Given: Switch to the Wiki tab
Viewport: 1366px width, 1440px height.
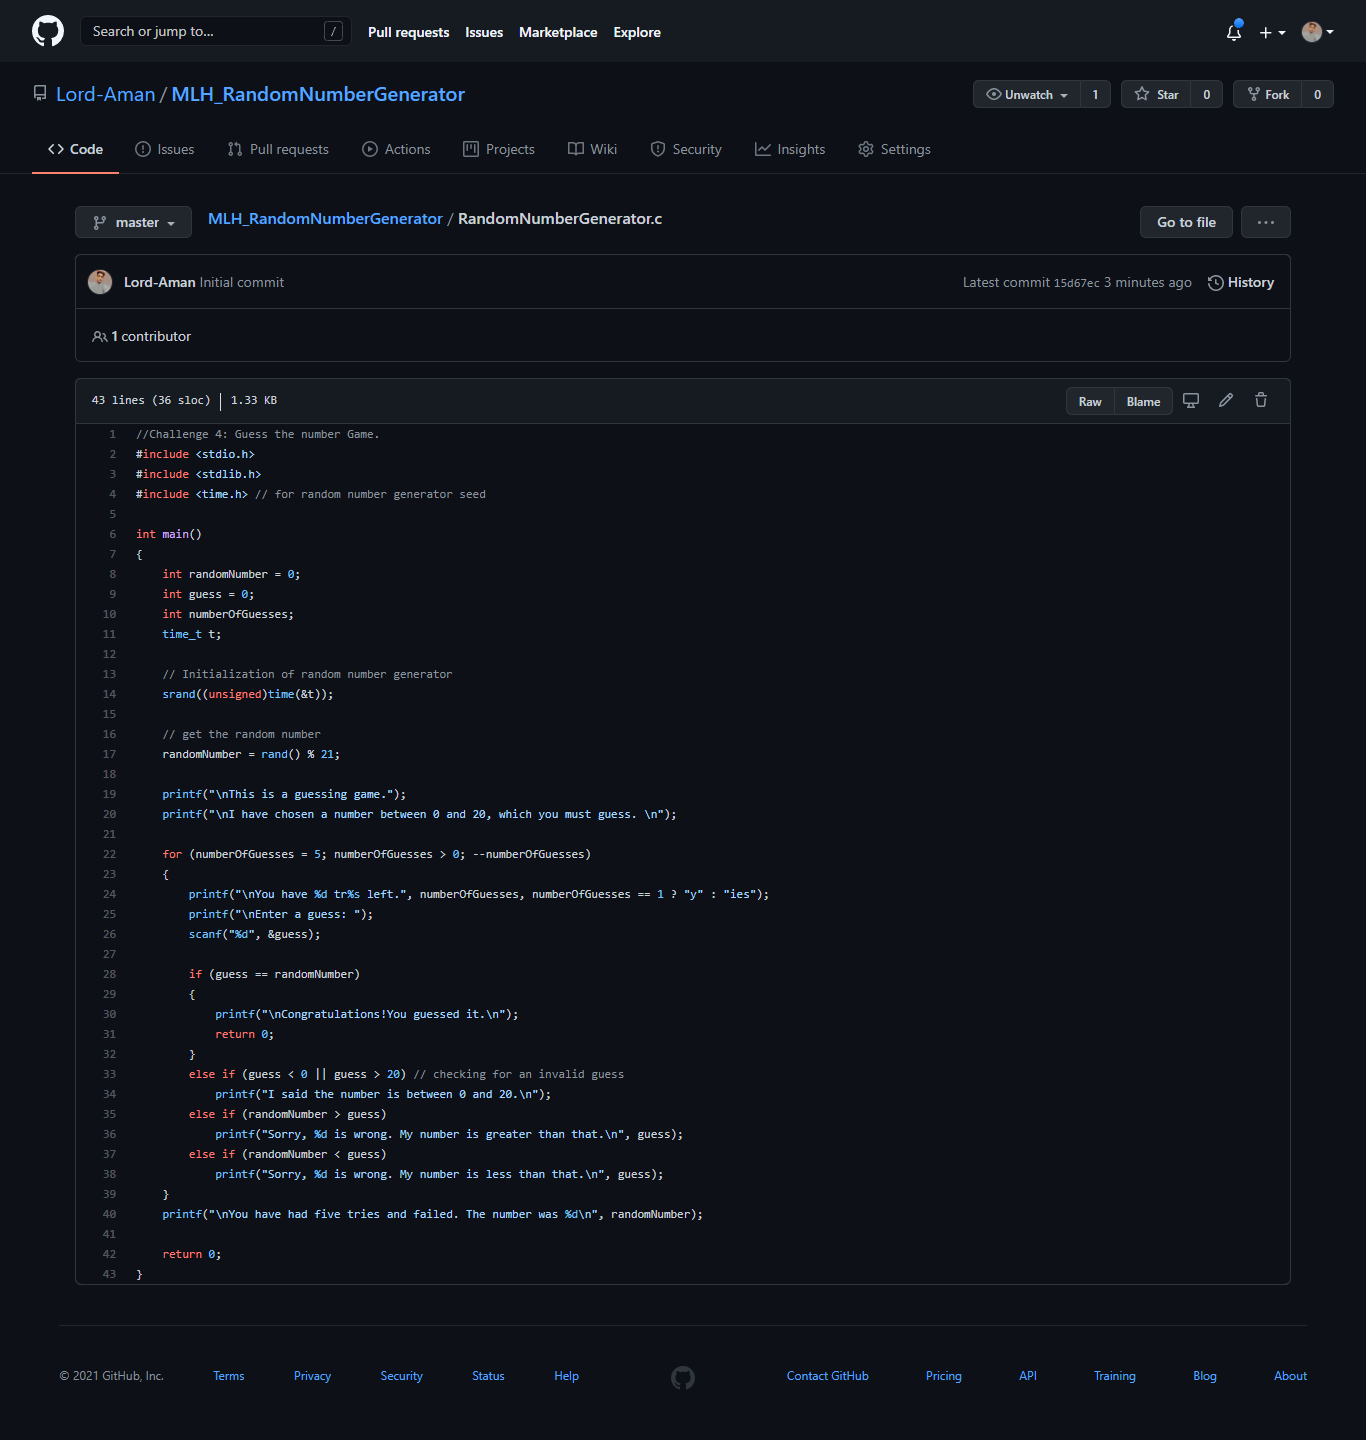Looking at the screenshot, I should (x=592, y=149).
